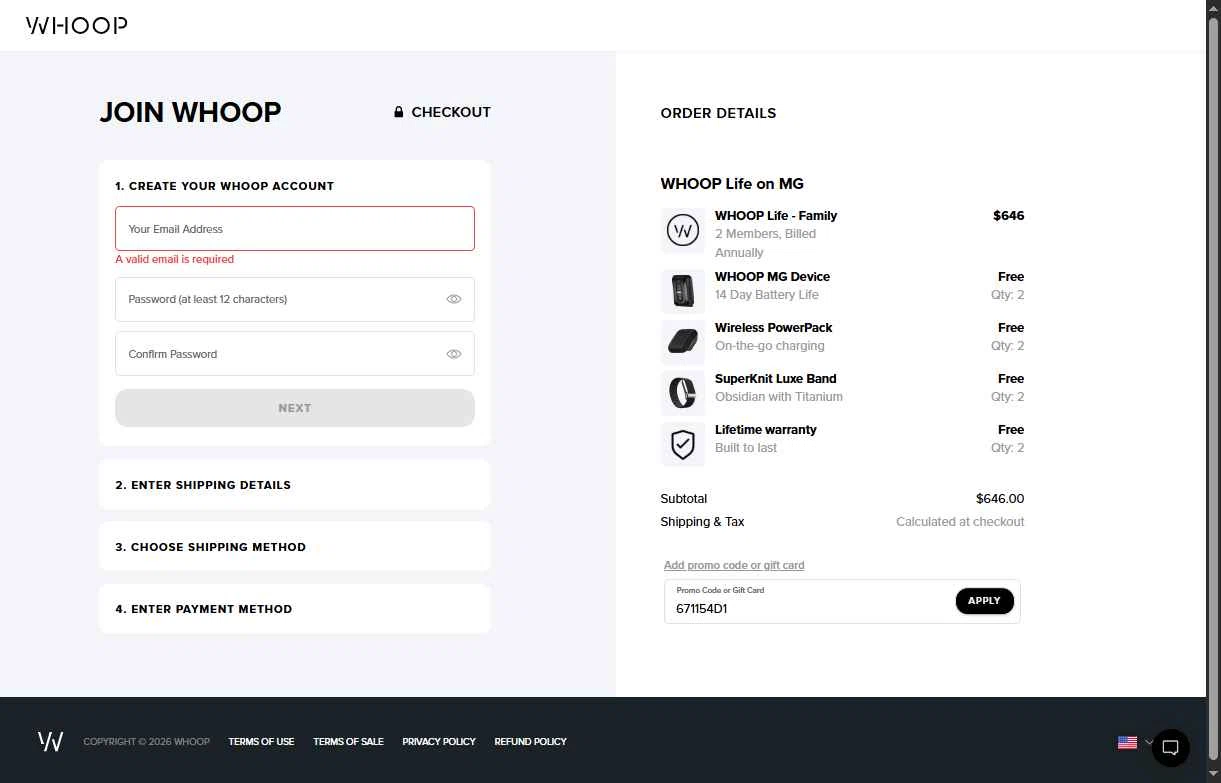Screen dimensions: 1221x783
Task: Expand Enter Payment Method section
Action: [294, 609]
